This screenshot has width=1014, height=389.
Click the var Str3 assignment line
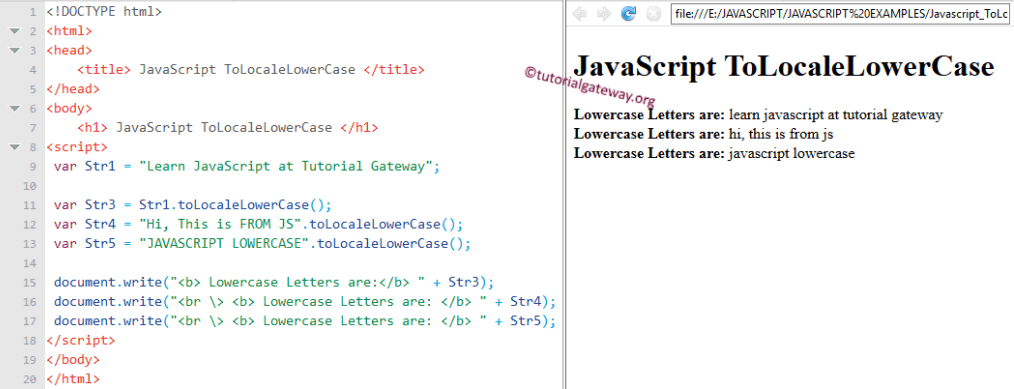193,205
